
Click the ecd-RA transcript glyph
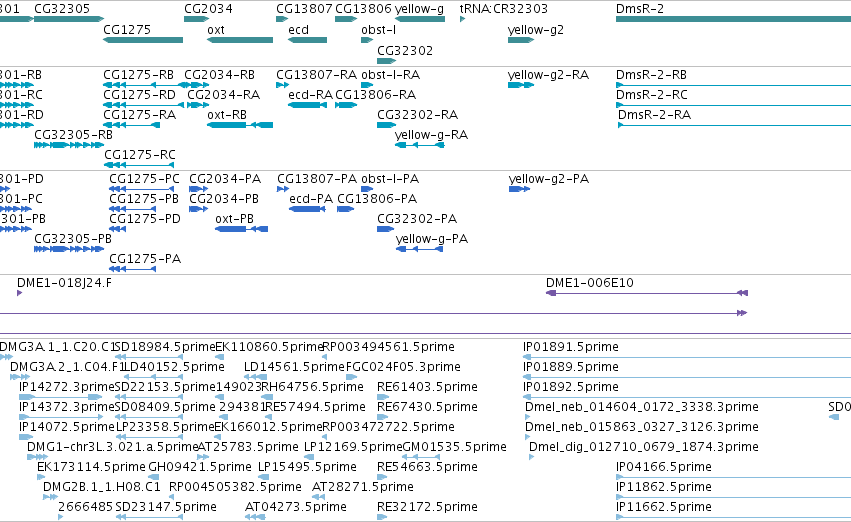tap(307, 105)
